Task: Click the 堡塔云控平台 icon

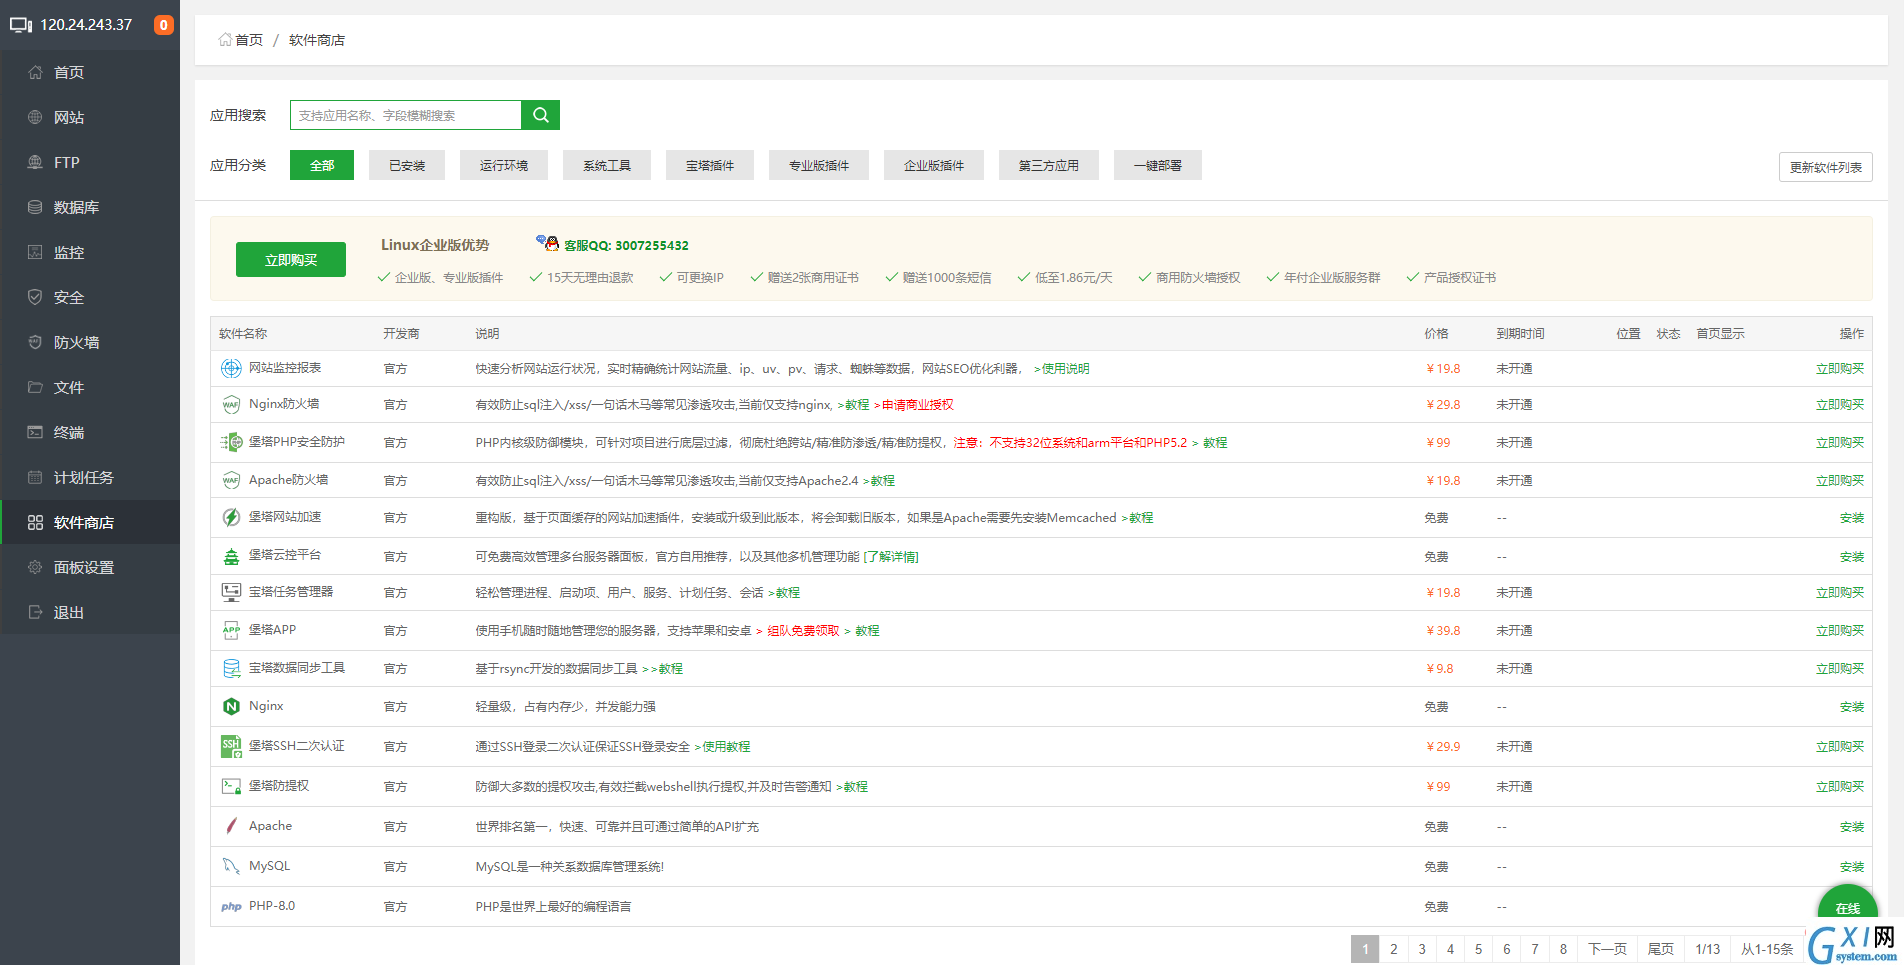Action: coord(231,556)
